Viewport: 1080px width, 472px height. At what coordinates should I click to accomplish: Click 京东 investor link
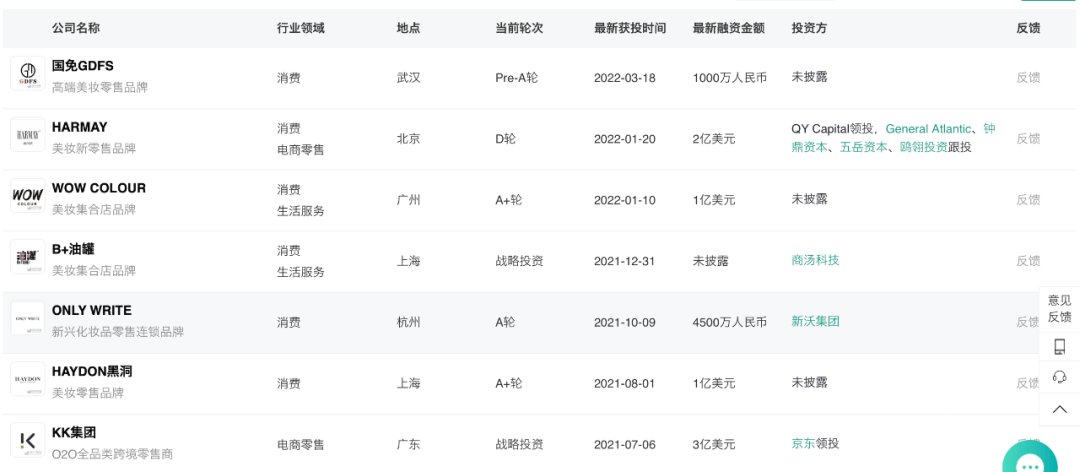[803, 443]
